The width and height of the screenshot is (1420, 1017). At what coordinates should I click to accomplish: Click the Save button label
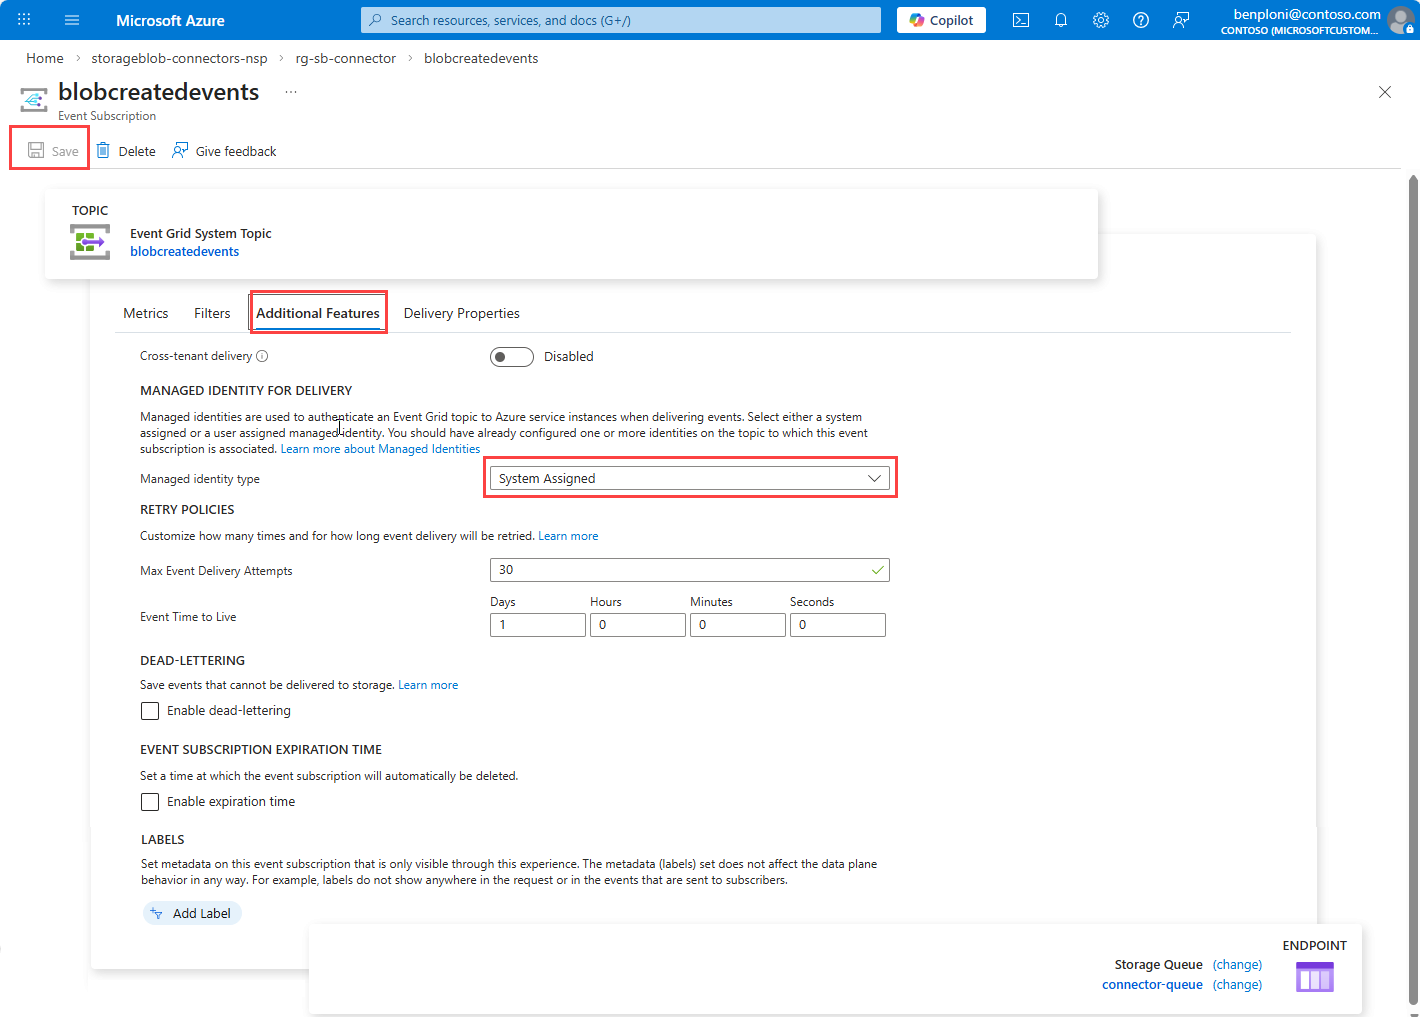point(65,152)
